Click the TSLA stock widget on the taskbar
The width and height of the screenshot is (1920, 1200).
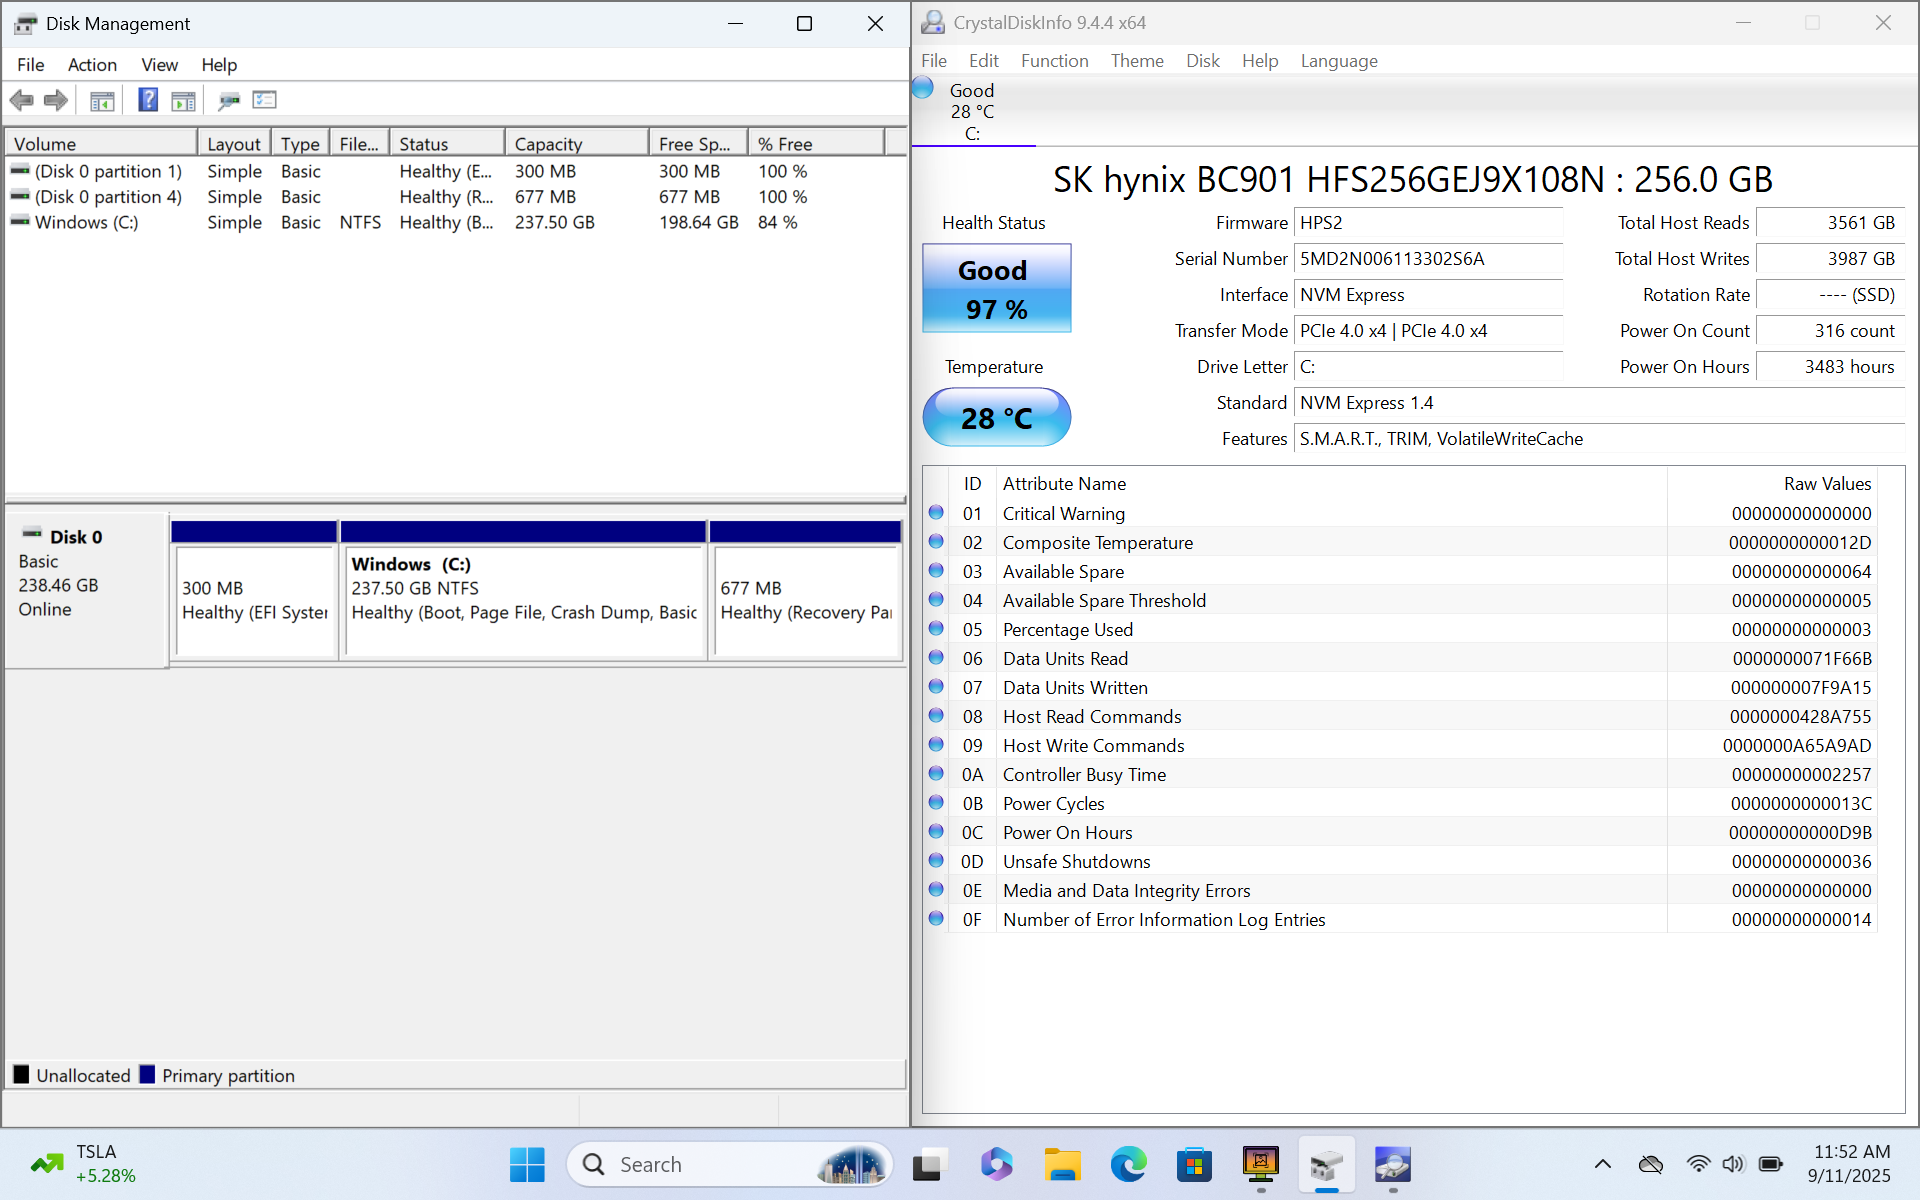tap(84, 1164)
